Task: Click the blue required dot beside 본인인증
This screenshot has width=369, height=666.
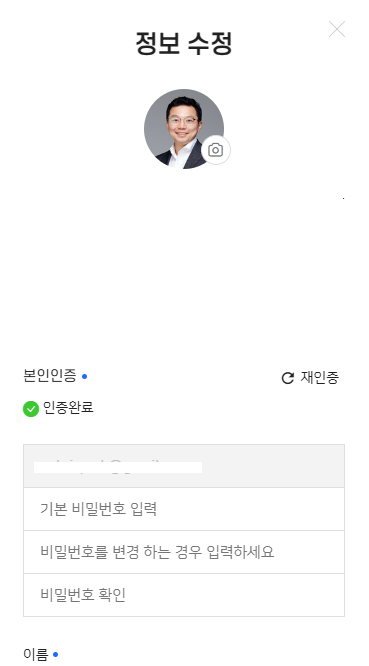Action: (x=85, y=376)
